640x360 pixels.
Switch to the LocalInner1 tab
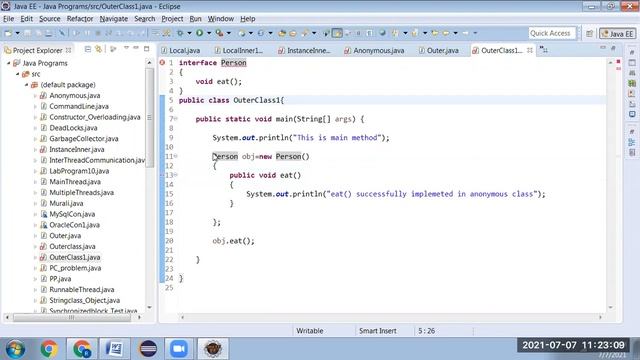[239, 51]
